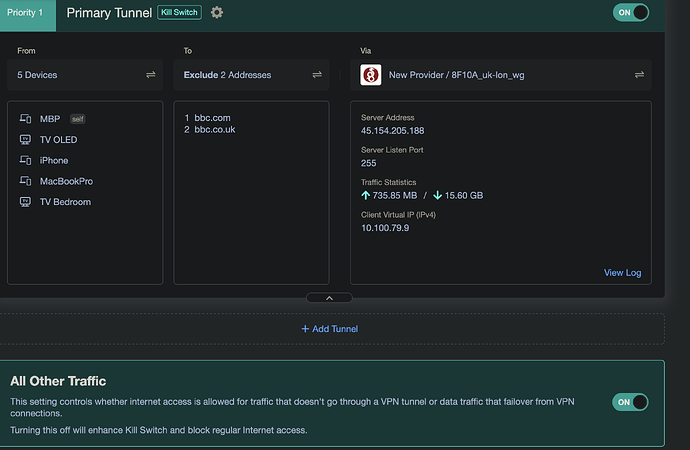Click Add Tunnel button
Screen dimensions: 690x450
tap(330, 329)
